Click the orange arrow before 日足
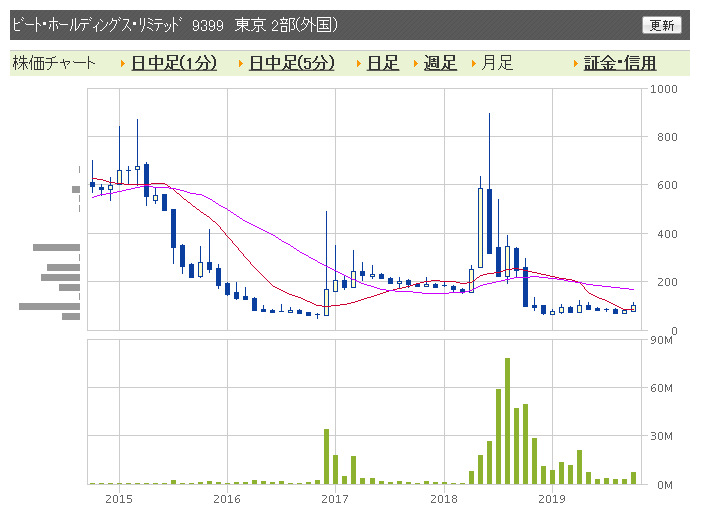Image resolution: width=701 pixels, height=525 pixels. point(359,64)
